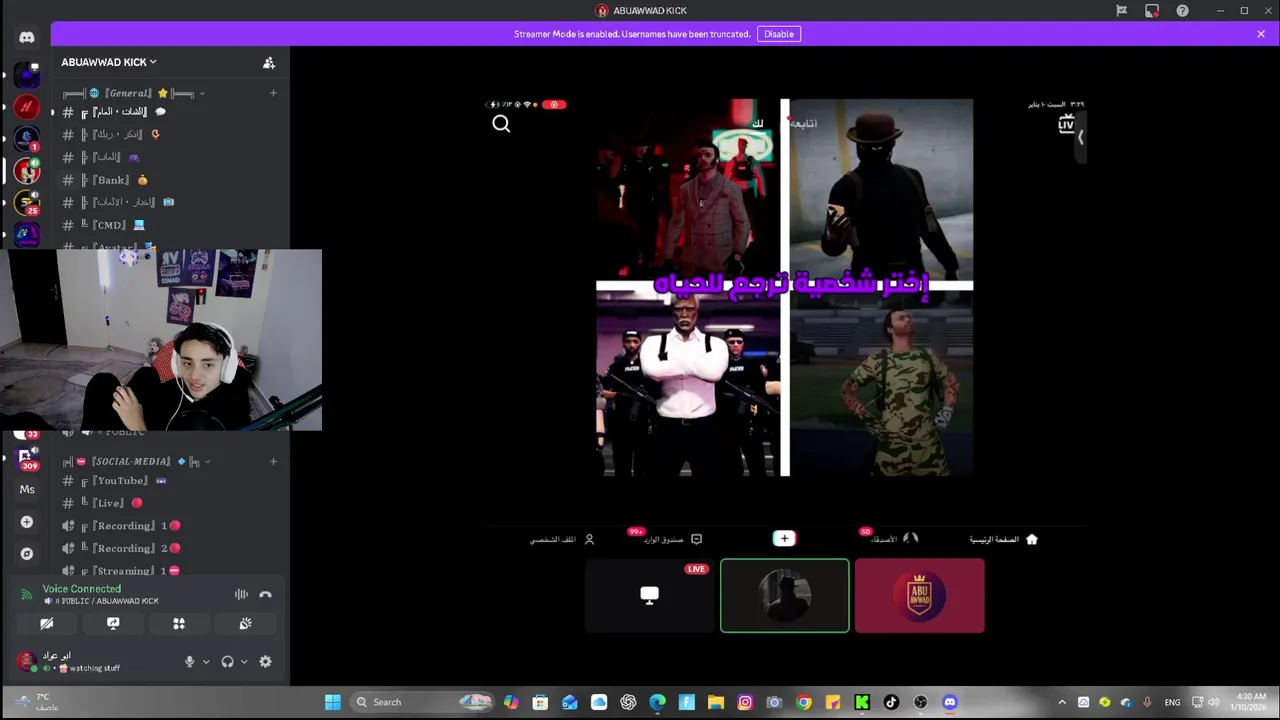
Task: Open the server icon with 309 badge
Action: (x=27, y=458)
